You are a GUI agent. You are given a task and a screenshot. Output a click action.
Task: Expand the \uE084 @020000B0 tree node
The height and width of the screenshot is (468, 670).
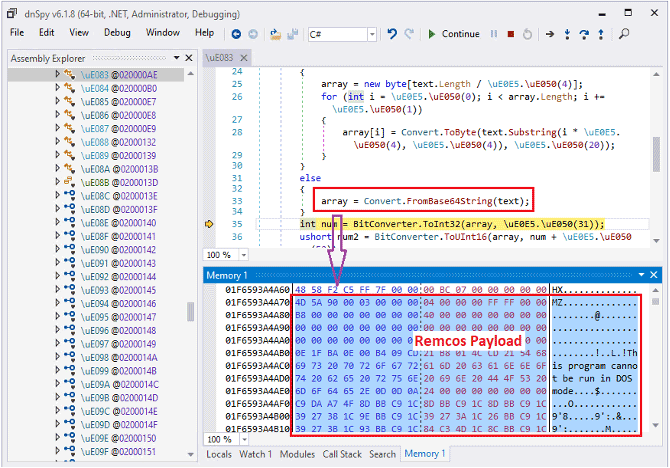pyautogui.click(x=58, y=88)
